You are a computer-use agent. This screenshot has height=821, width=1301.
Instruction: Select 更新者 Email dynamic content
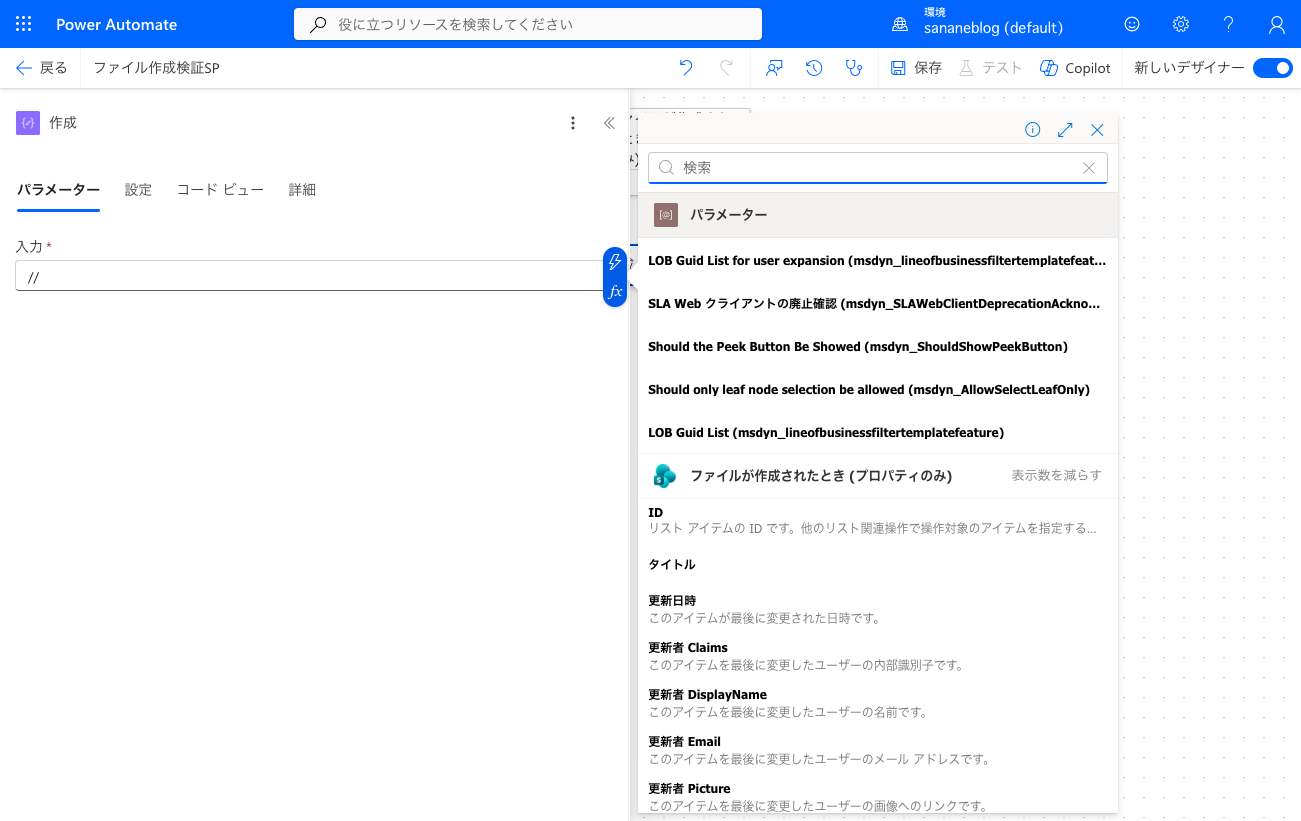coord(878,750)
